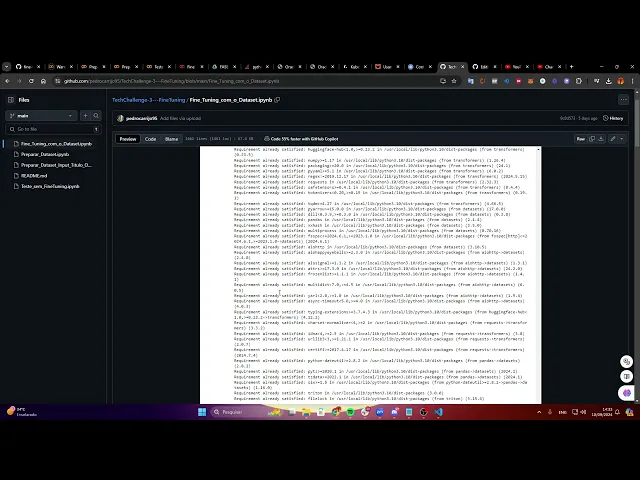Close the active 'Tech' GitHub tab

[x=462, y=67]
